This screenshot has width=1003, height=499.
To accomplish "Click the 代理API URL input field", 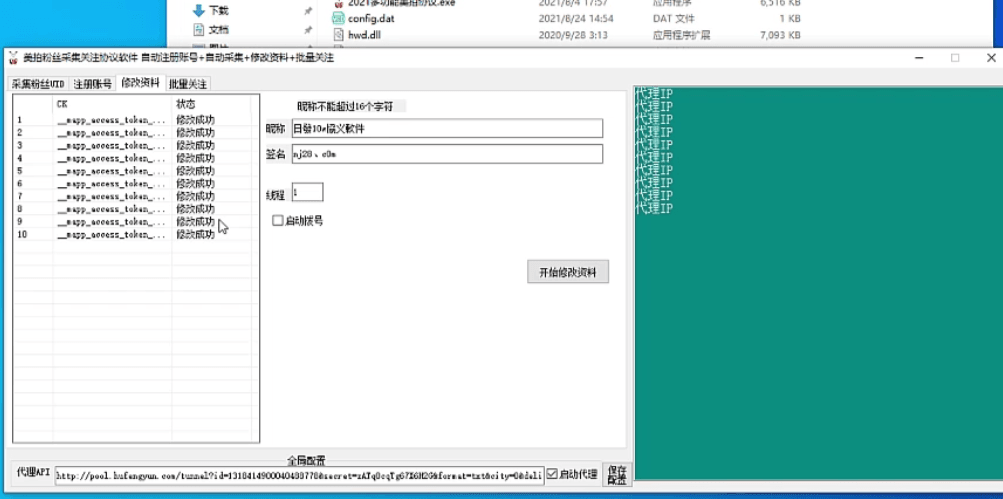I will tap(298, 475).
